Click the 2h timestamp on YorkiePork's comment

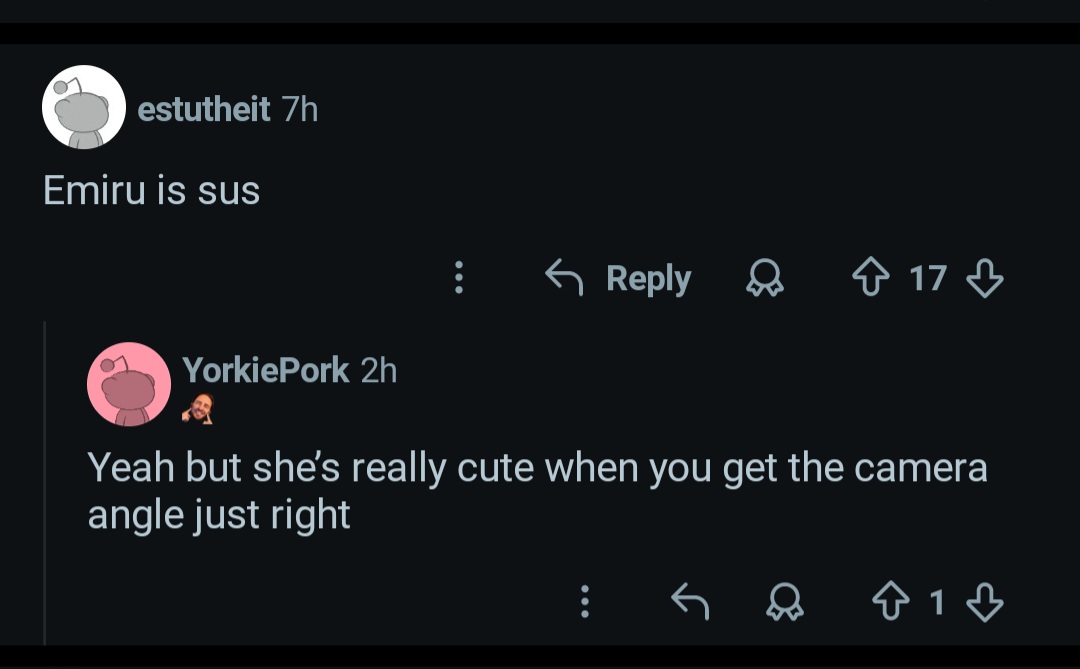378,370
